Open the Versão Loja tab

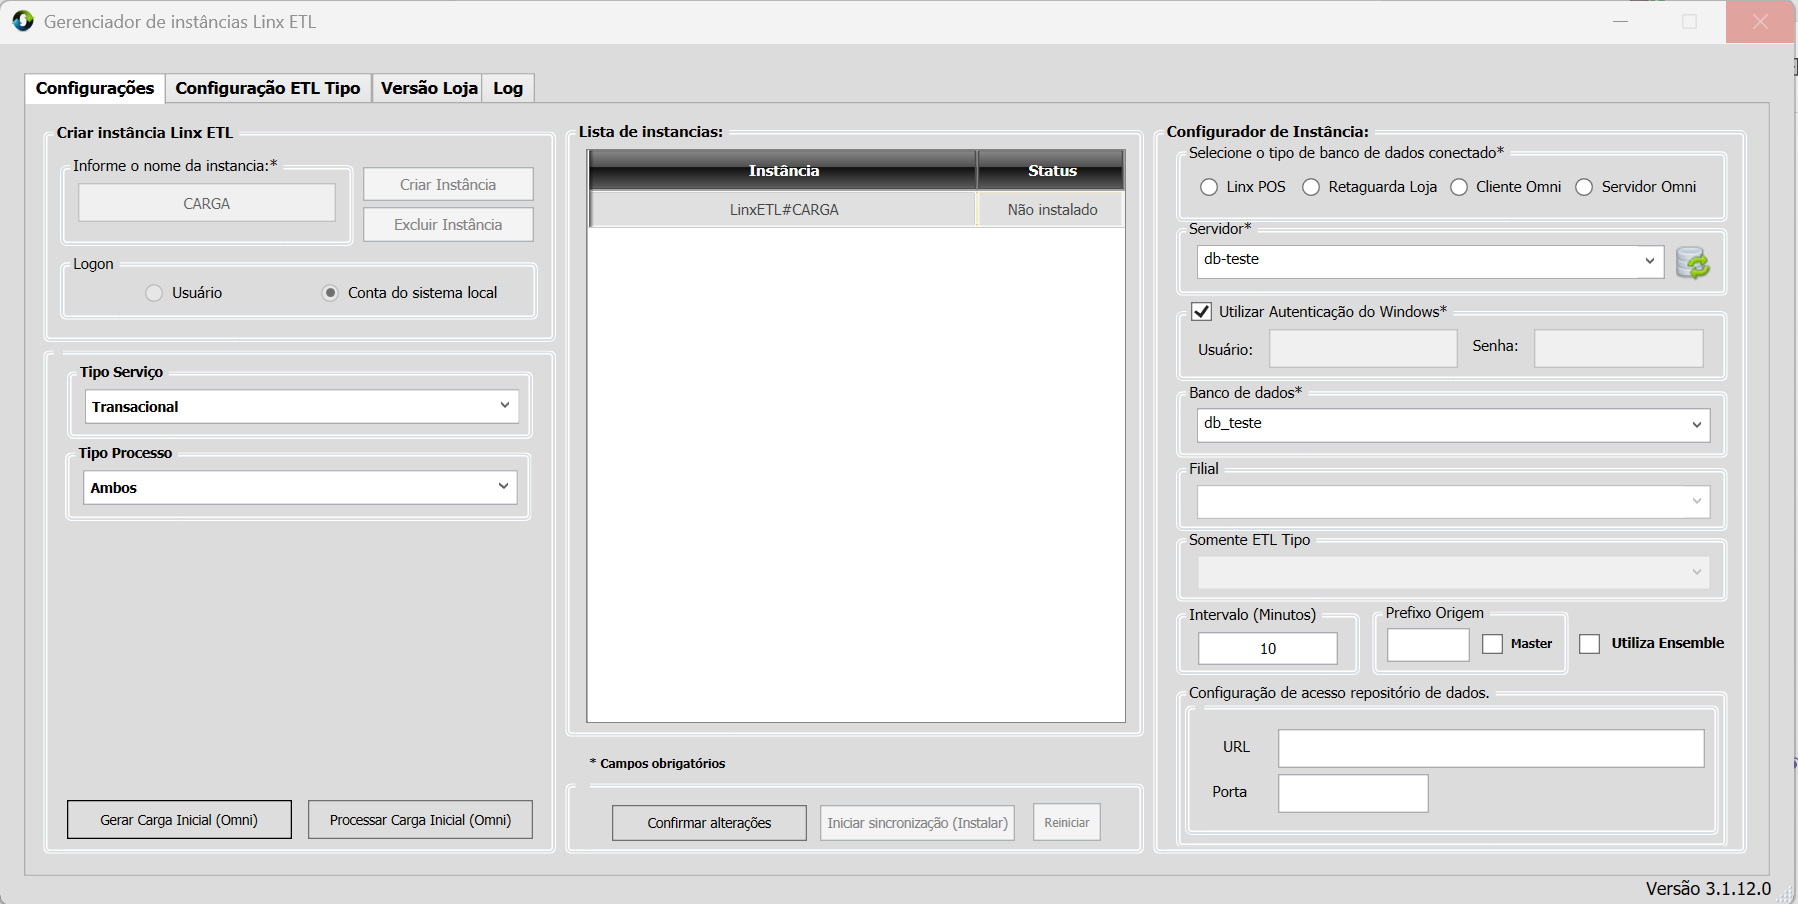pyautogui.click(x=428, y=88)
